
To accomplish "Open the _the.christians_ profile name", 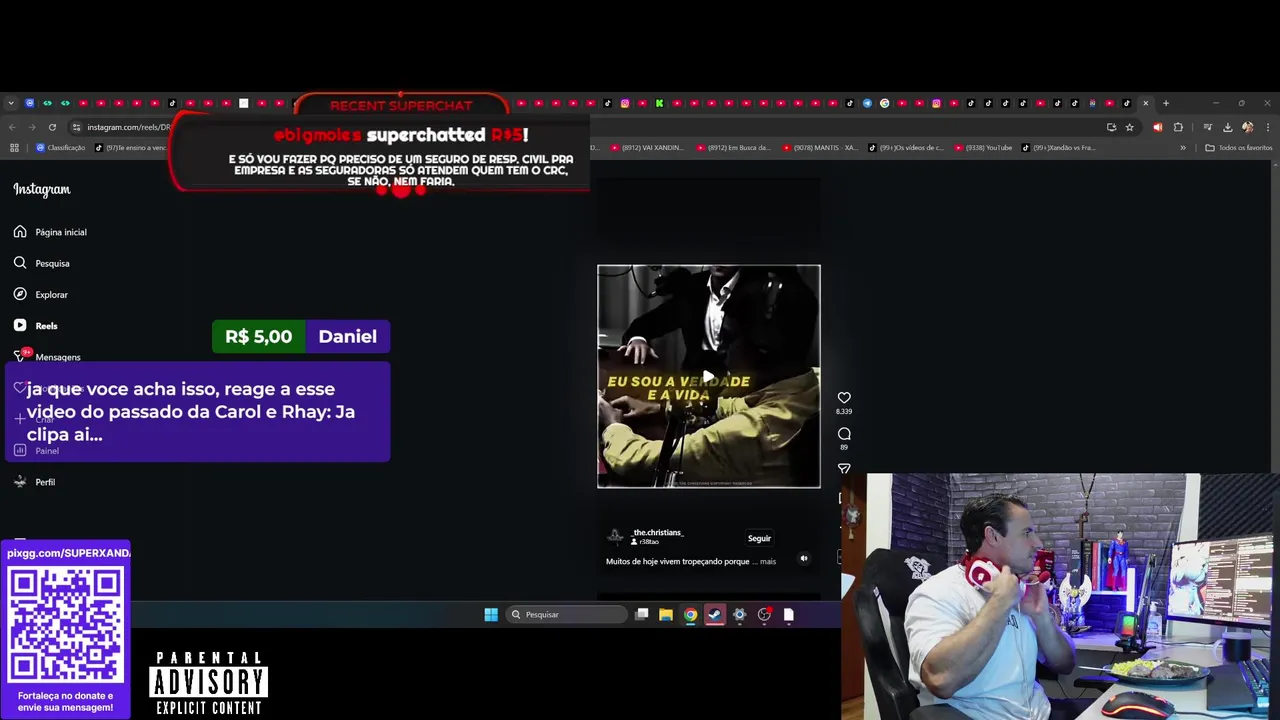I will coord(657,533).
